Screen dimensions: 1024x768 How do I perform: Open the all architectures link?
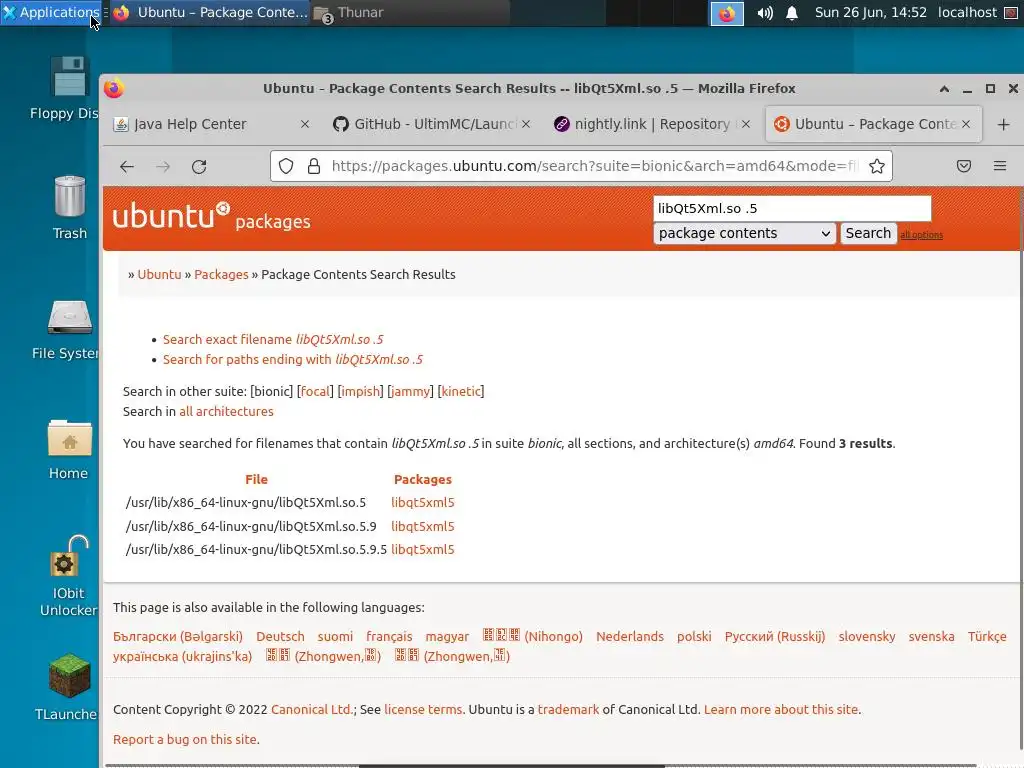[227, 411]
